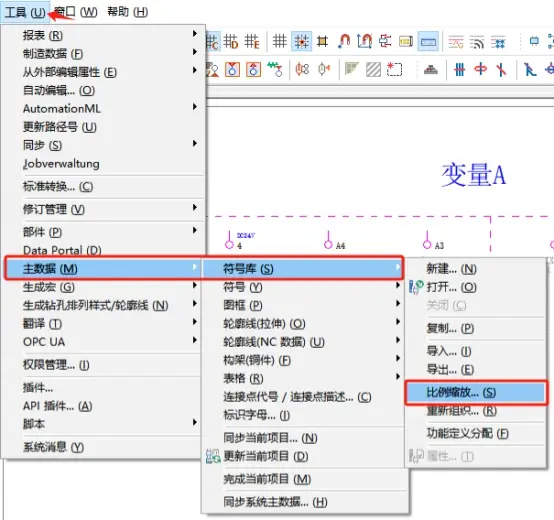Click the yellow 123 numbering icon

[x=406, y=41]
